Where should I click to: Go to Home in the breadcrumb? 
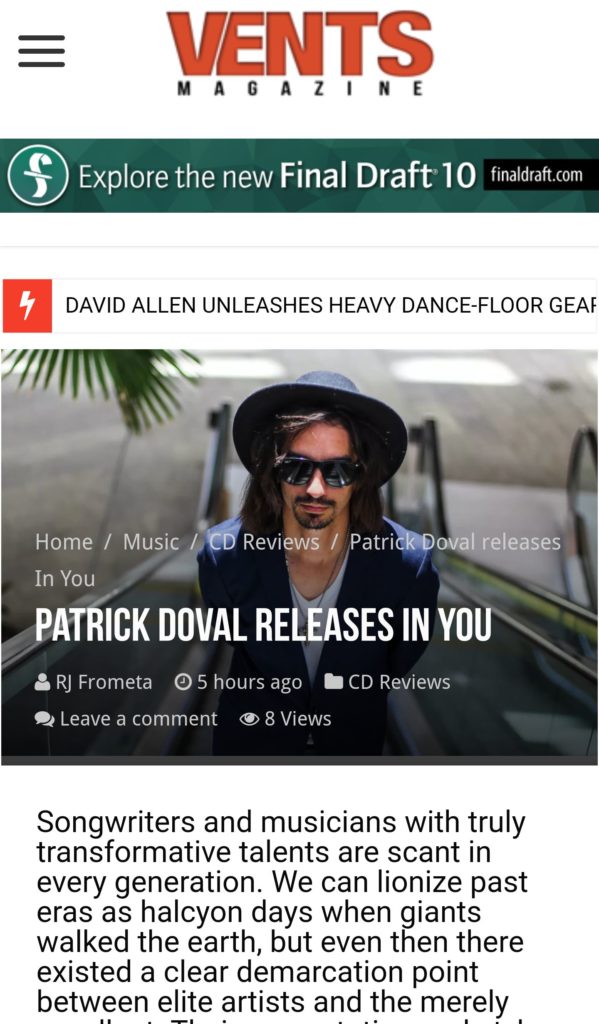coord(64,542)
